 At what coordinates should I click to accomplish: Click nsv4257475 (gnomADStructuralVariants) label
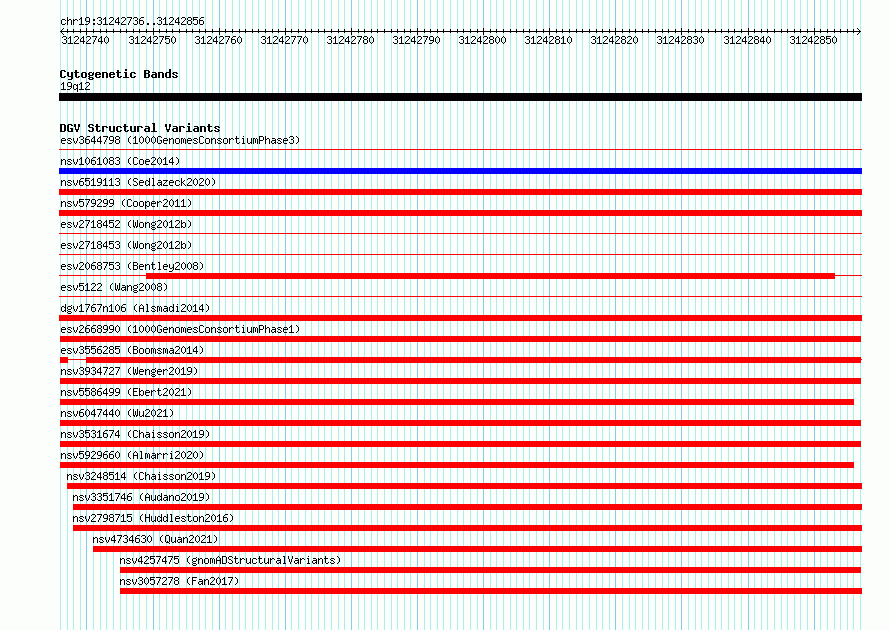pyautogui.click(x=230, y=560)
